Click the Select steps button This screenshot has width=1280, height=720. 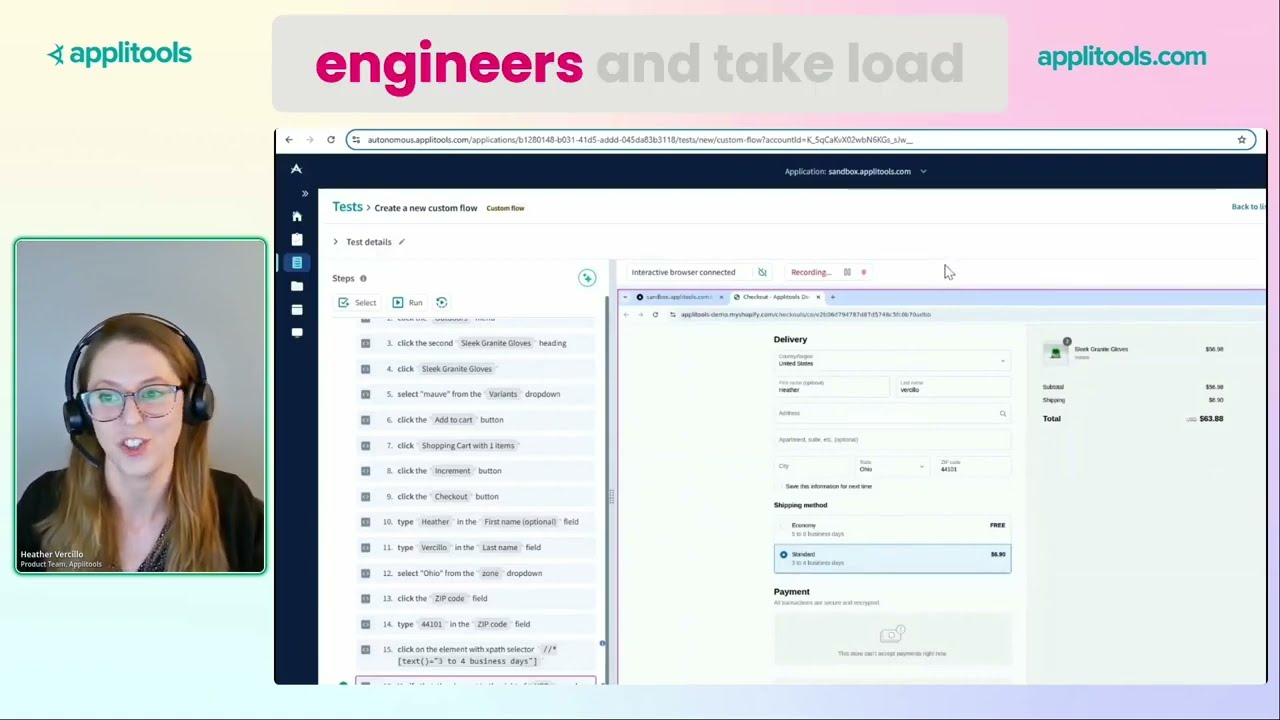tap(357, 303)
